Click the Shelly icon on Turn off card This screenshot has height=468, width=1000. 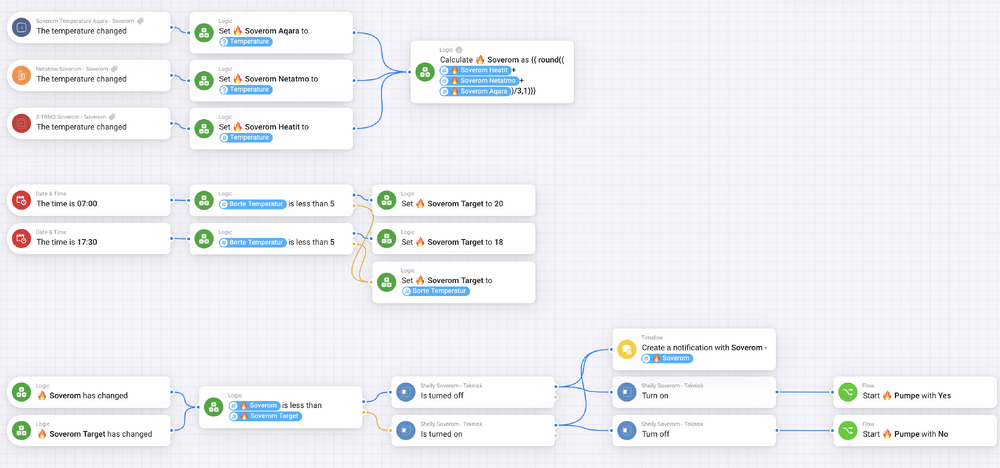tap(627, 430)
